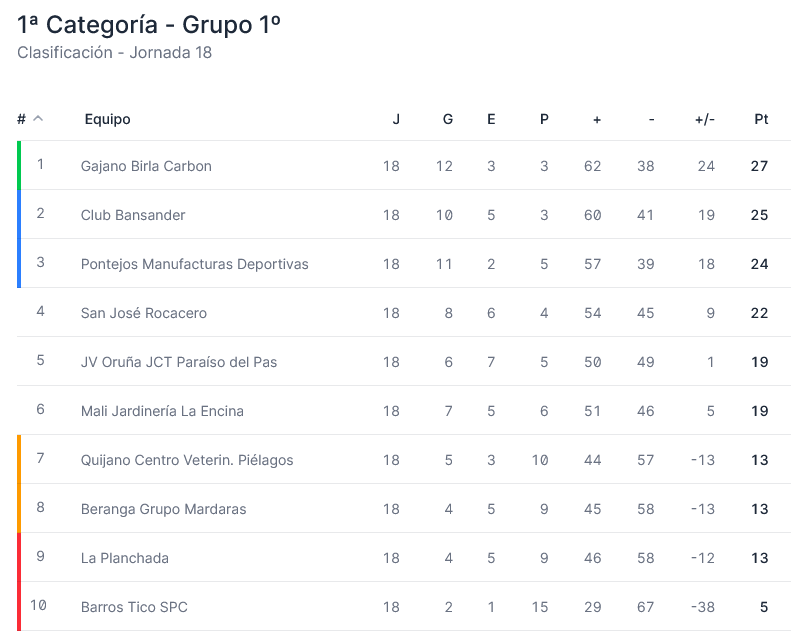Open Beranga Grupo Mardaras team entry
Image resolution: width=791 pixels, height=638 pixels.
tap(163, 508)
